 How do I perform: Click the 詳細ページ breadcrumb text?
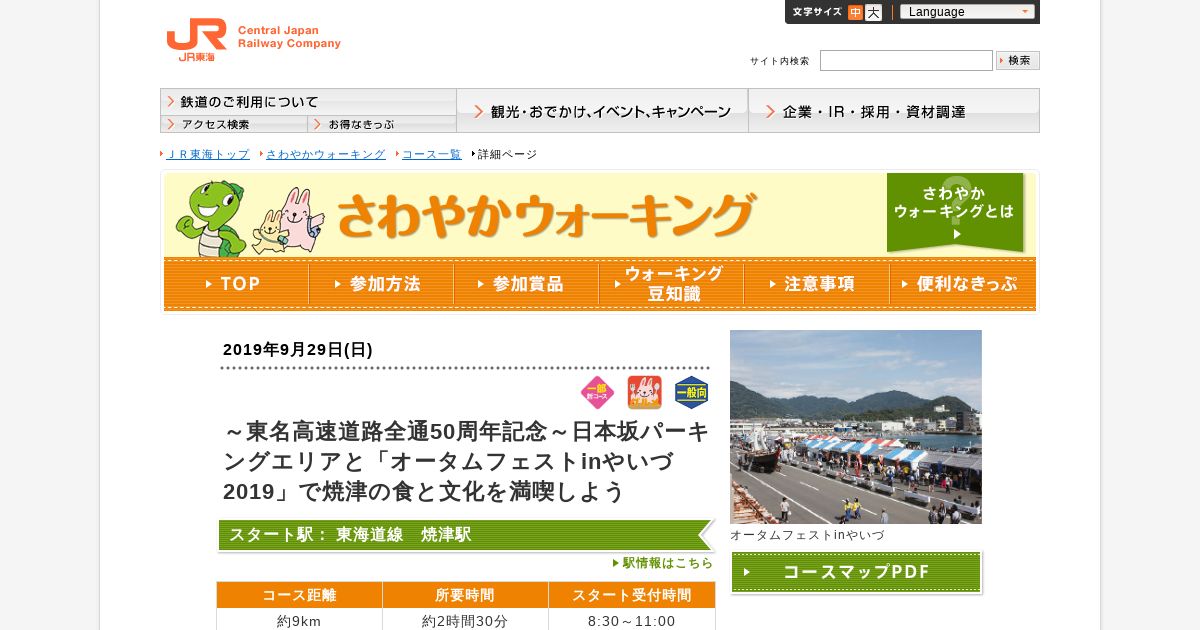coord(507,154)
